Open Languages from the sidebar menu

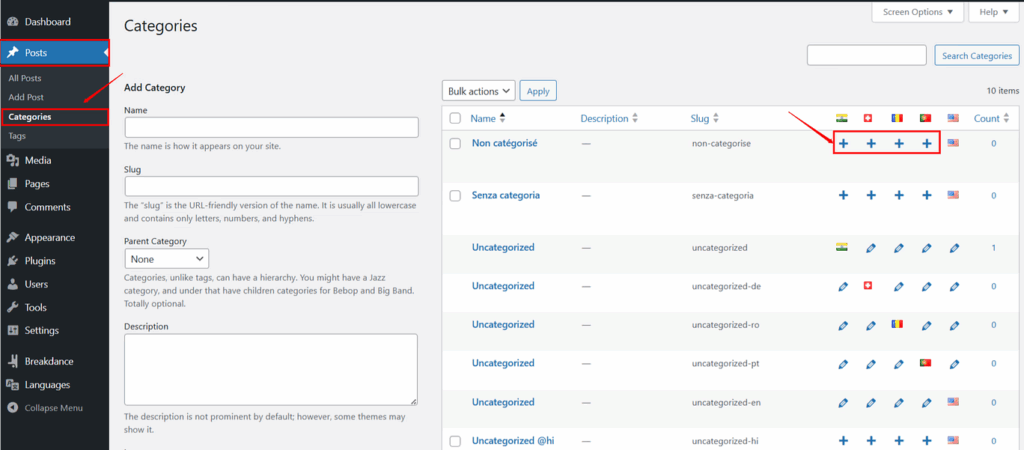pos(47,385)
